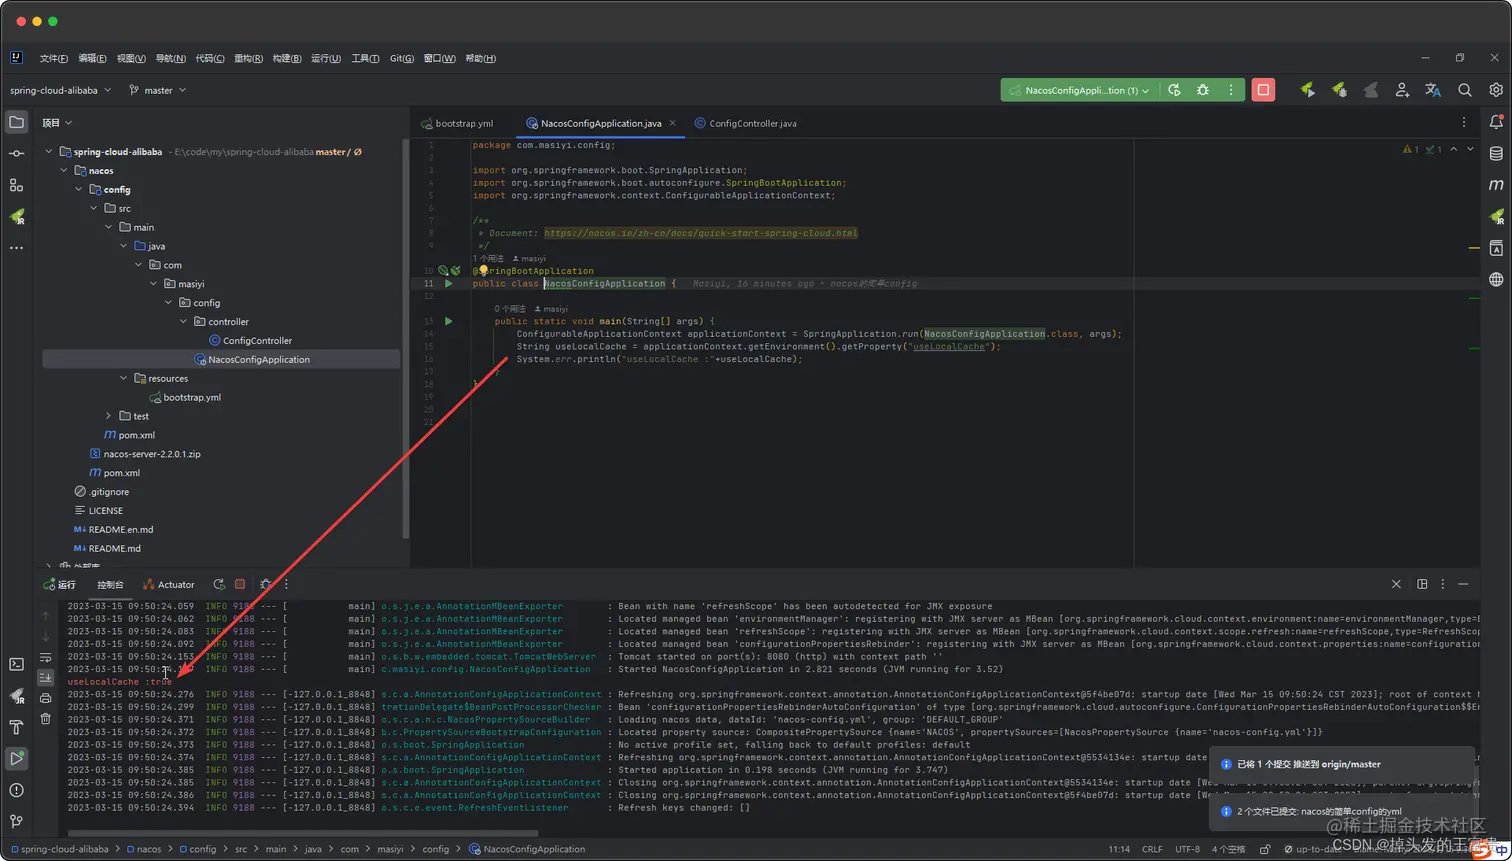Collapse the src folder in tree
The image size is (1512, 861).
[94, 208]
